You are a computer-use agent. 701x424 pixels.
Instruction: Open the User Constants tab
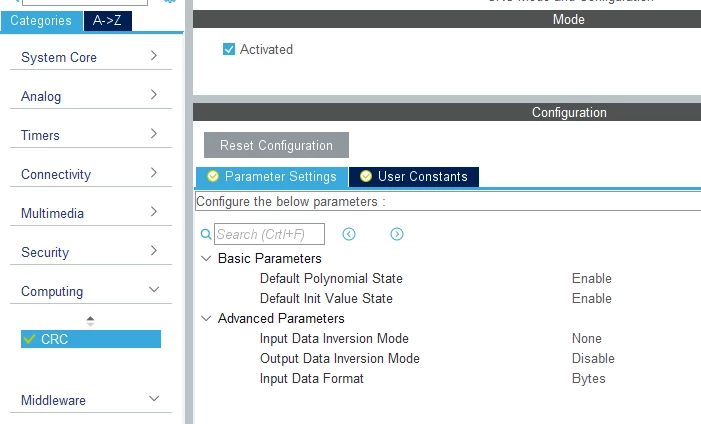click(414, 176)
